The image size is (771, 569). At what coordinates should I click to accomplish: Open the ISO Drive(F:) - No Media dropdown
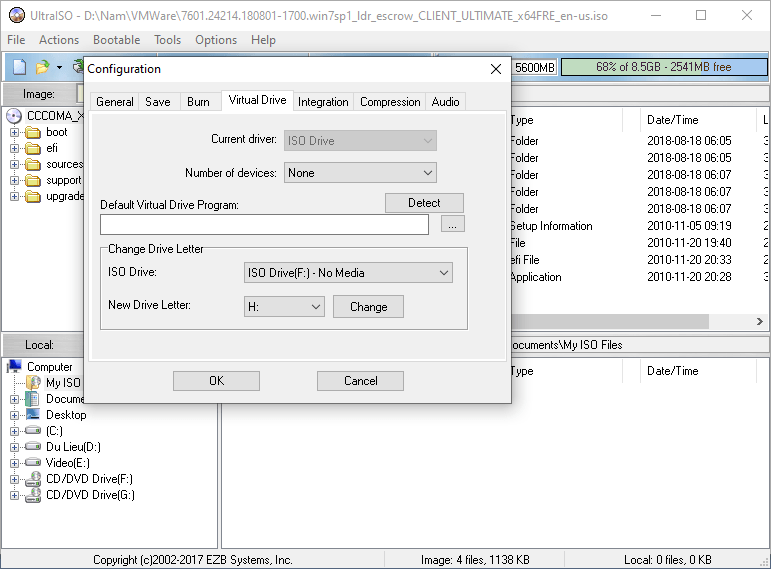[x=348, y=273]
